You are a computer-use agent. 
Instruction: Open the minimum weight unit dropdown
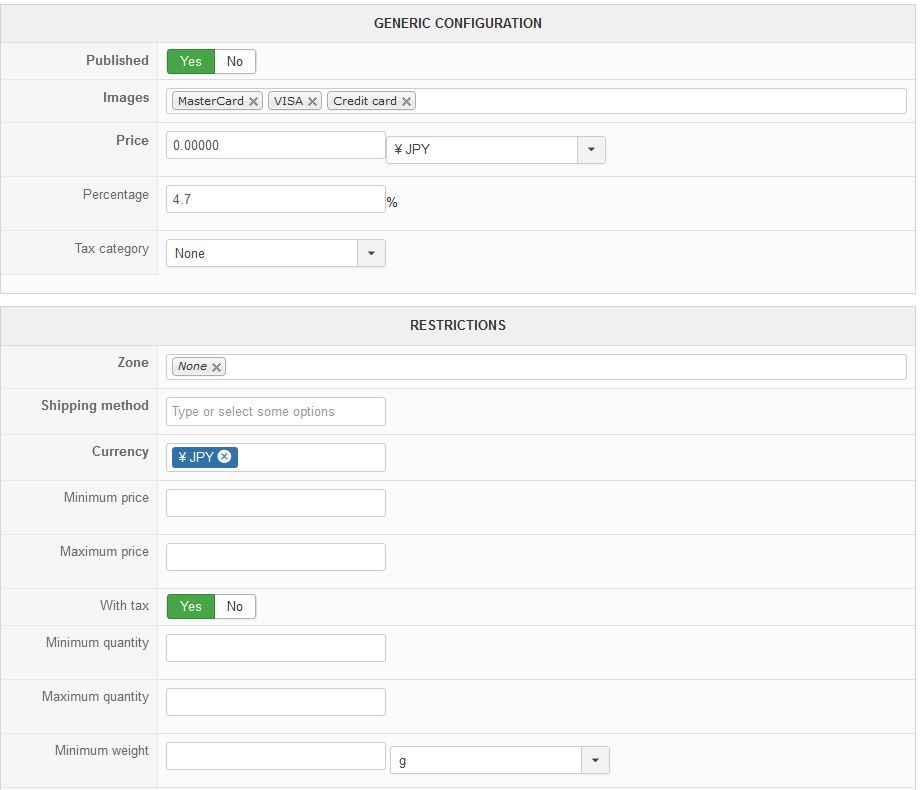click(595, 761)
